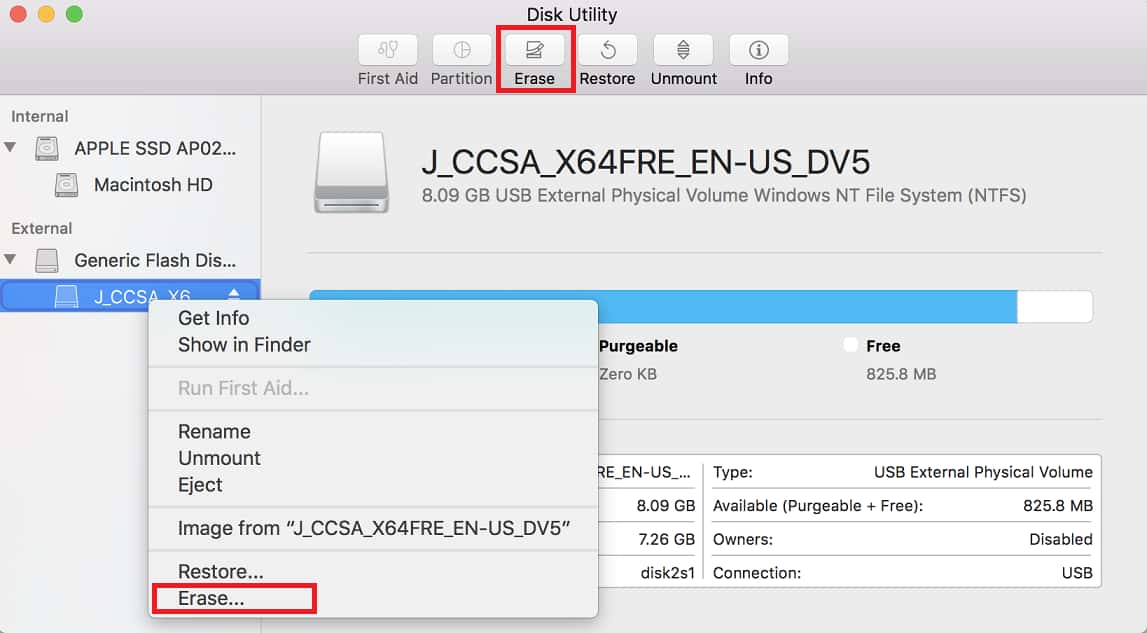1147x633 pixels.
Task: Click the Internal section header
Action: click(40, 116)
